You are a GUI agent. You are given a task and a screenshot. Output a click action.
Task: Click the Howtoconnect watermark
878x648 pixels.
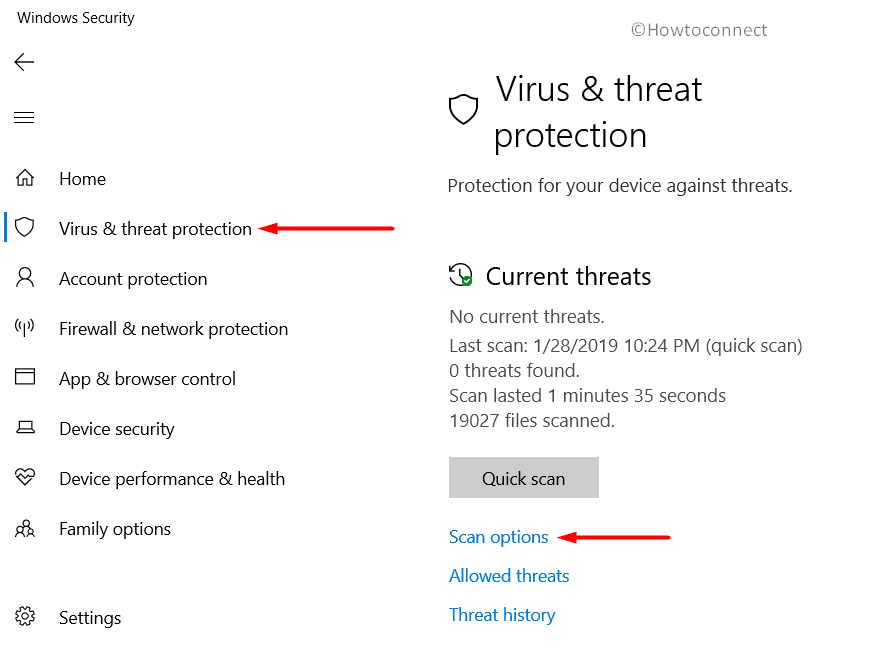coord(699,29)
